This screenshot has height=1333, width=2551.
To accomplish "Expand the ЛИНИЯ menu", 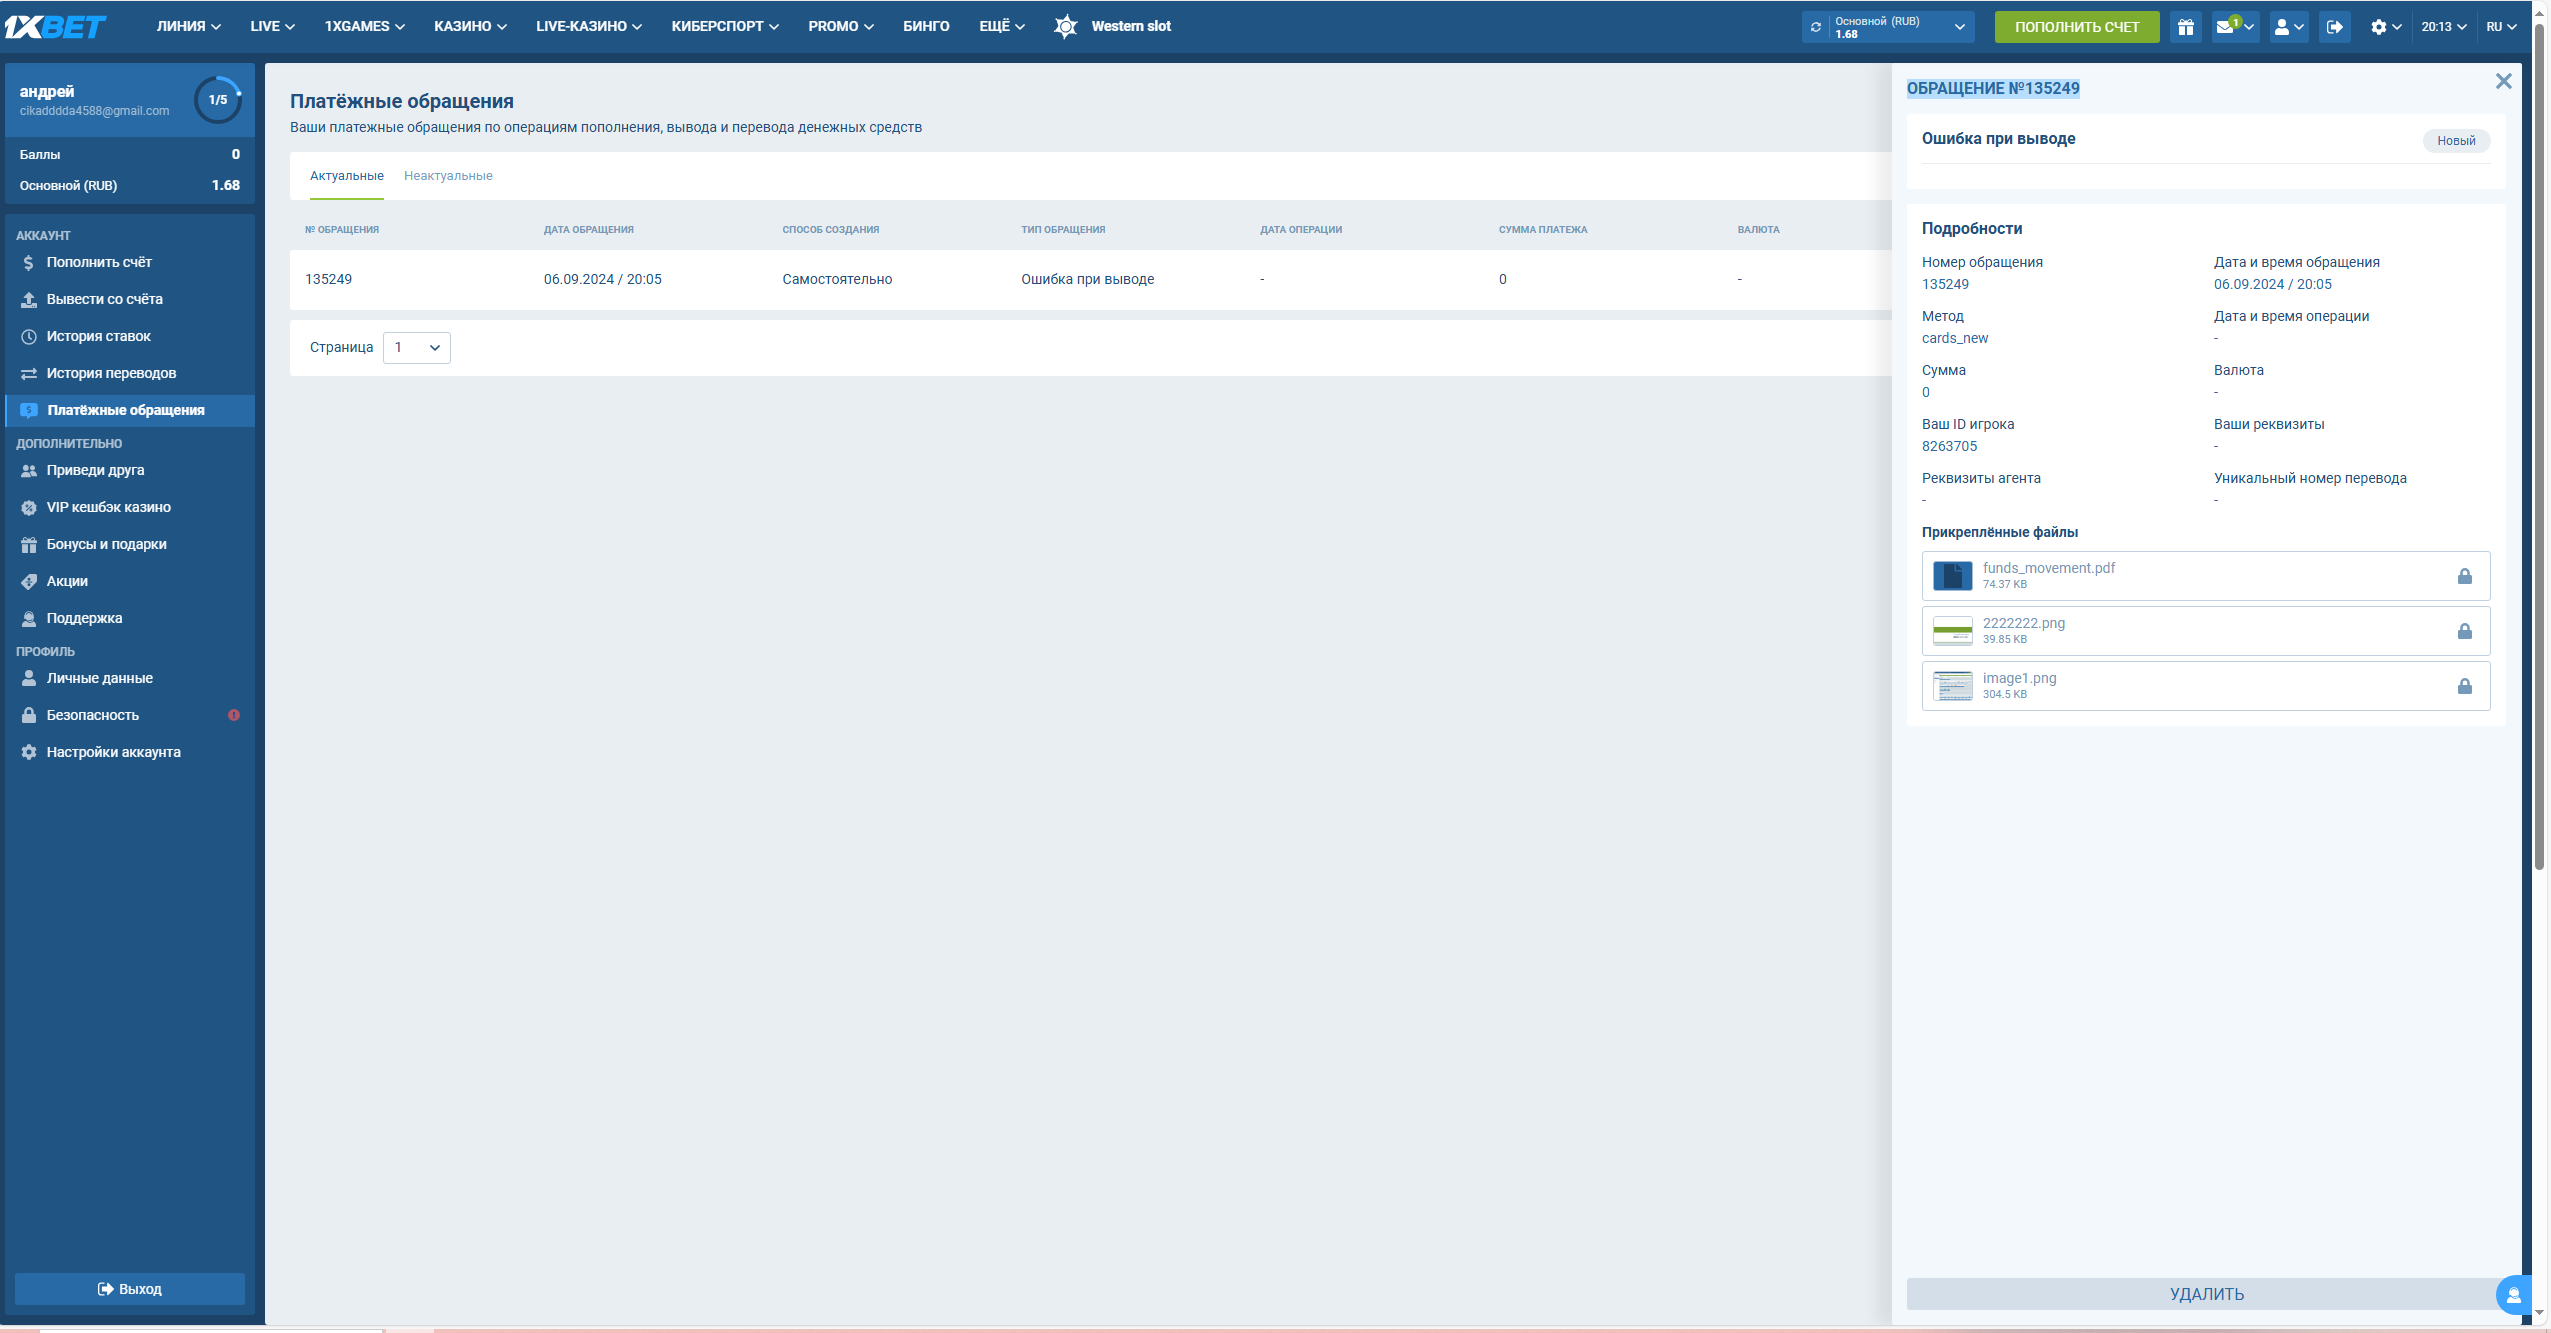I will coord(189,26).
